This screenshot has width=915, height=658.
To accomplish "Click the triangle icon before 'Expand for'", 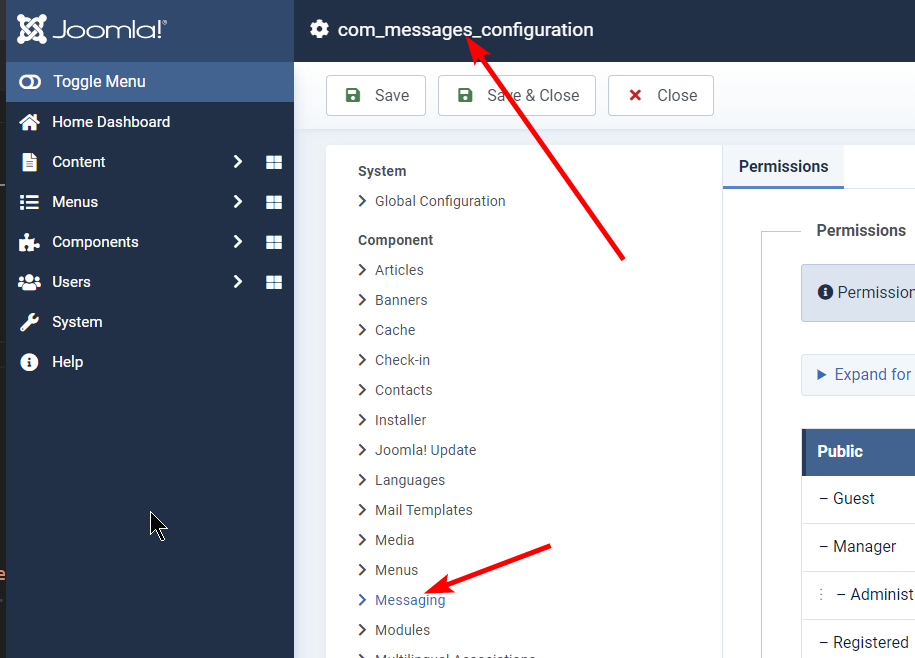I will 822,374.
